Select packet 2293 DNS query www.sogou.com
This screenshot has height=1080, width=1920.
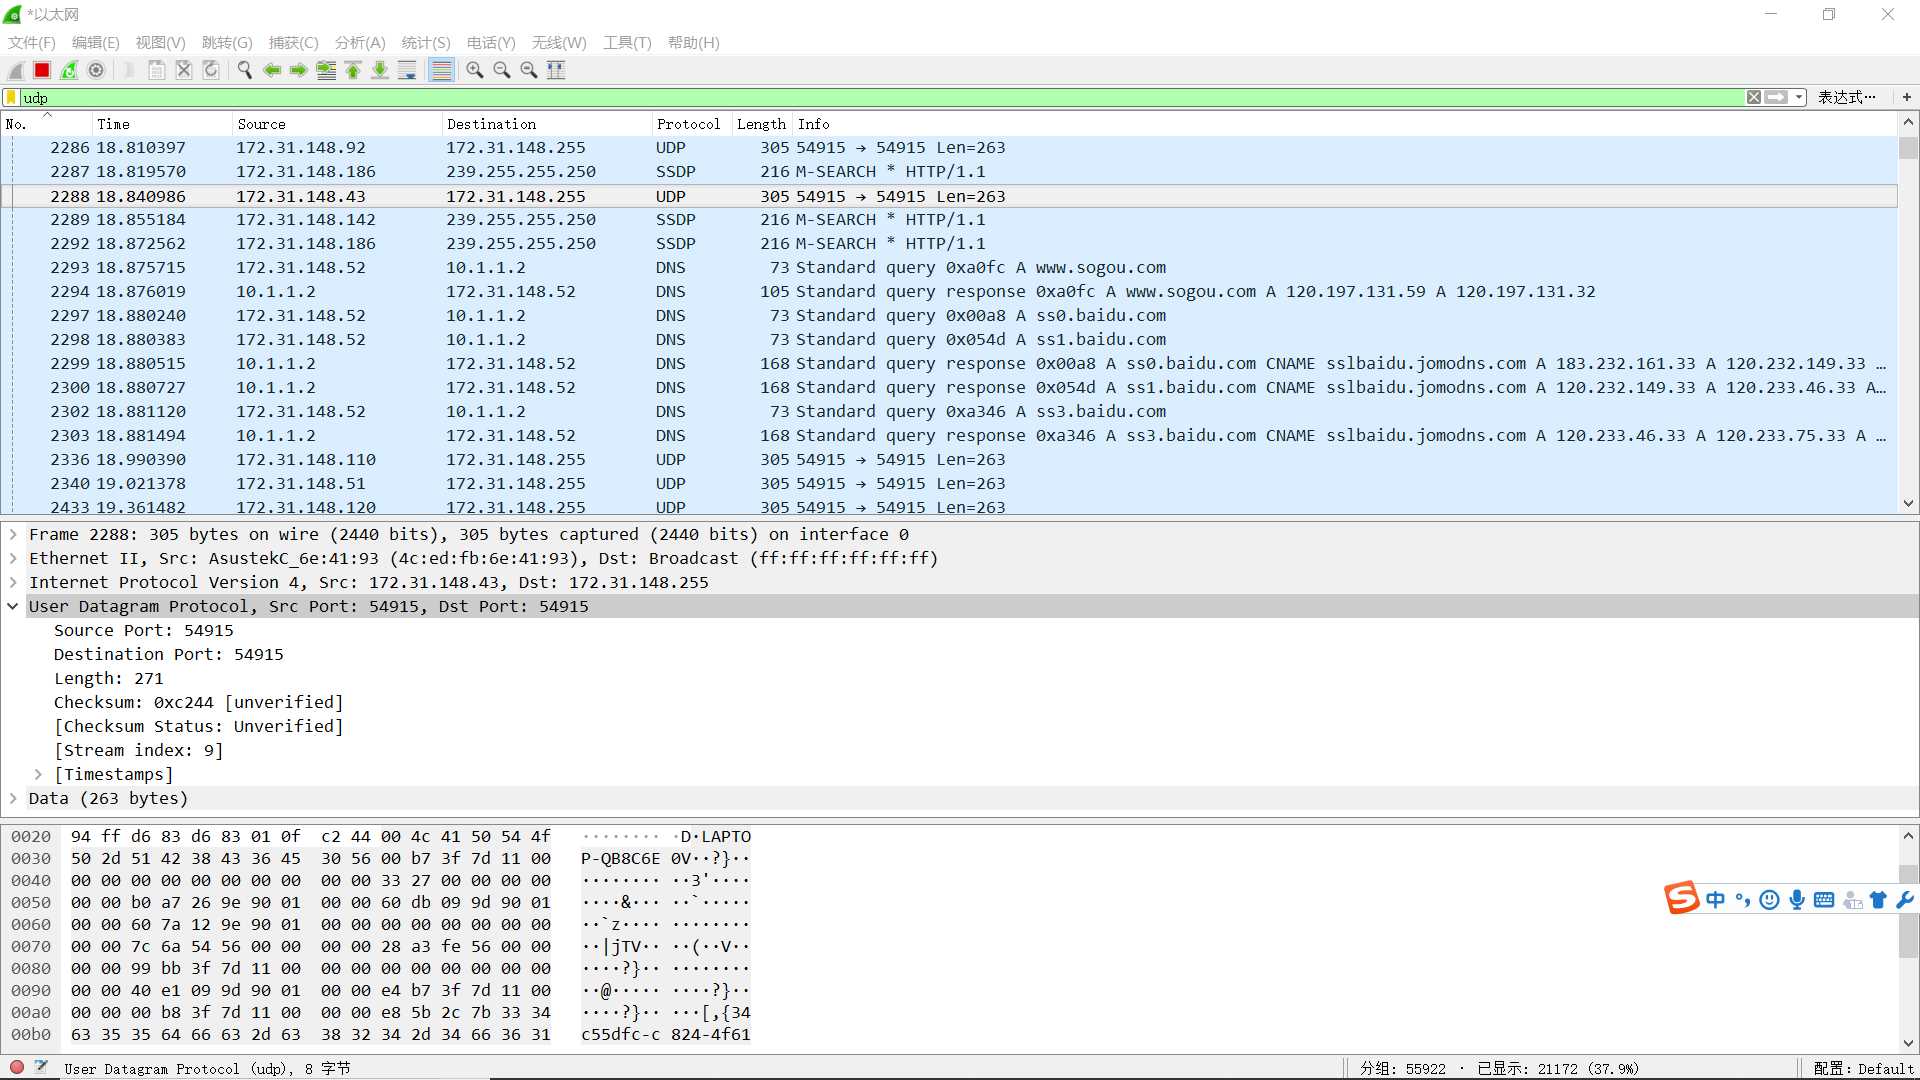[950, 267]
